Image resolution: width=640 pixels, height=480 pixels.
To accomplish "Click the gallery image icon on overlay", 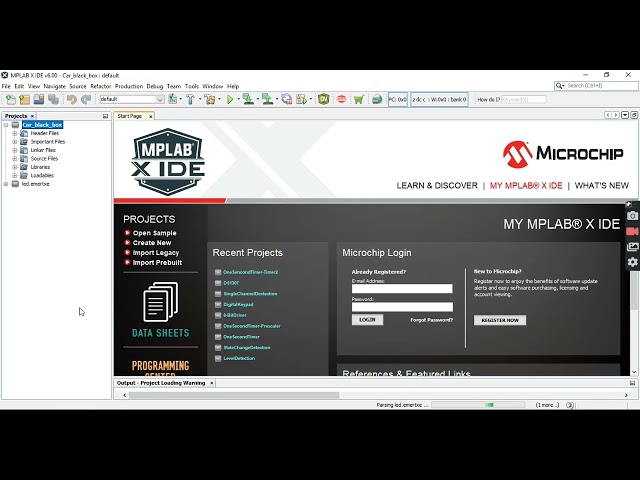I will [632, 247].
